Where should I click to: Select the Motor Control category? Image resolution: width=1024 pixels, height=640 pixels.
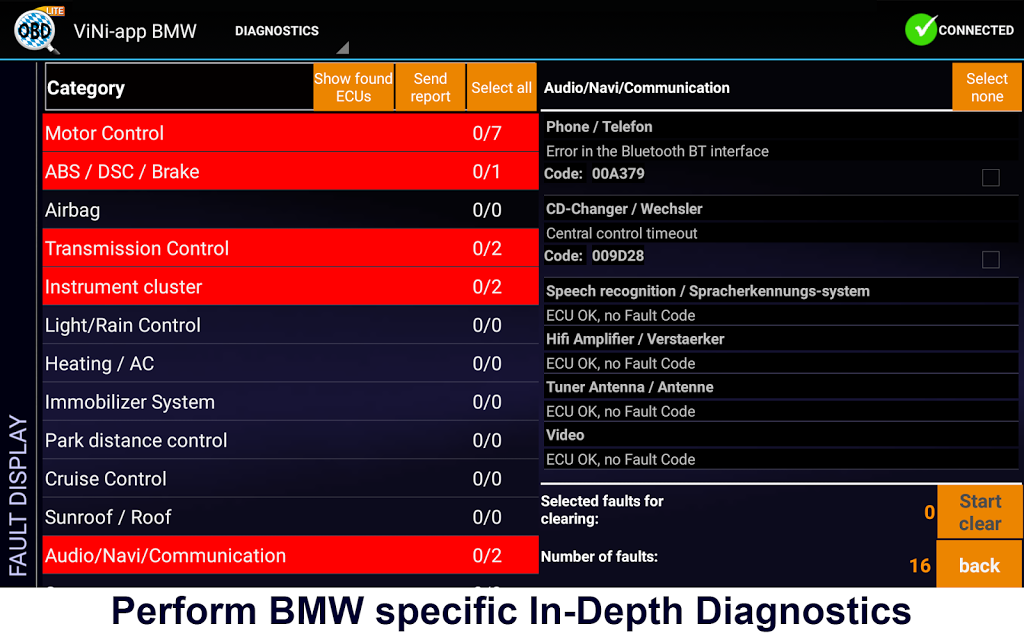[290, 133]
